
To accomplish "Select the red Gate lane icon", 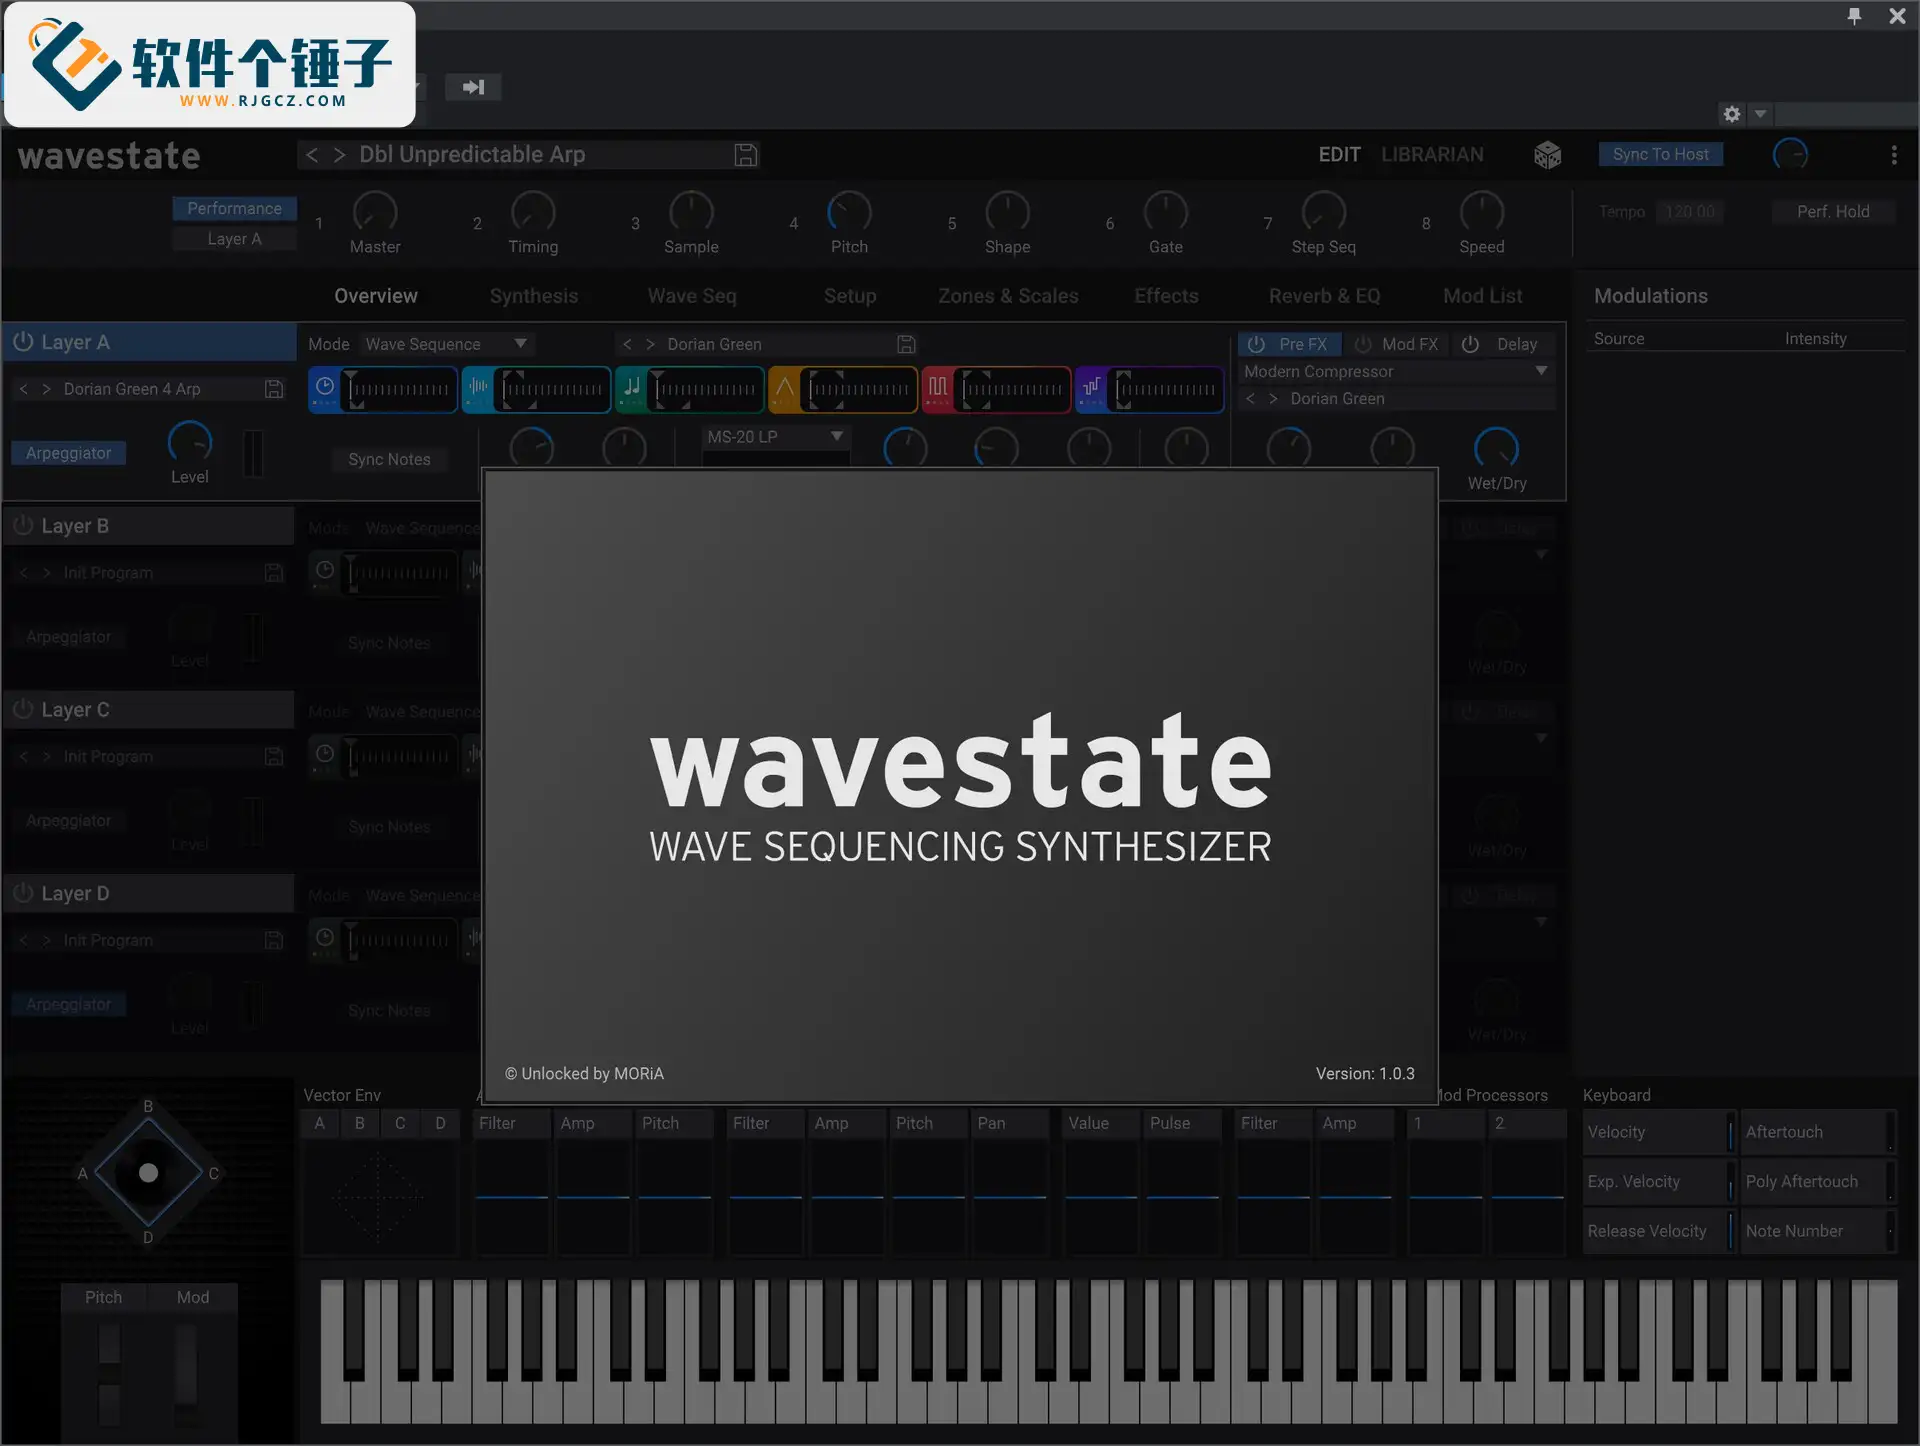I will (x=938, y=388).
